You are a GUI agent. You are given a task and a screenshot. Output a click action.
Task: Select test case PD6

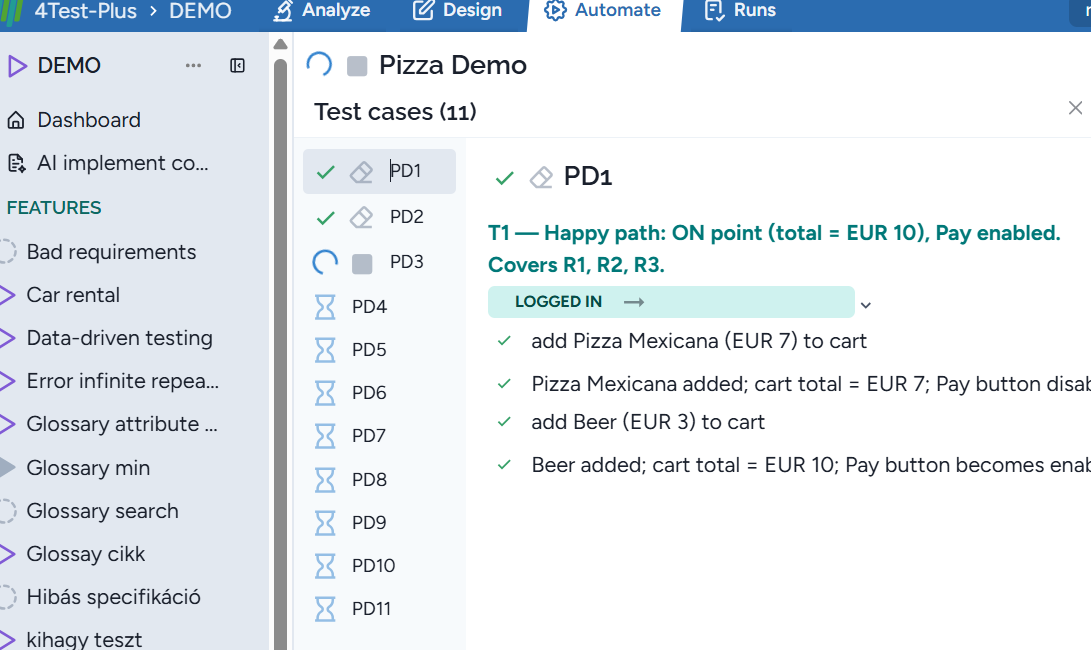369,393
